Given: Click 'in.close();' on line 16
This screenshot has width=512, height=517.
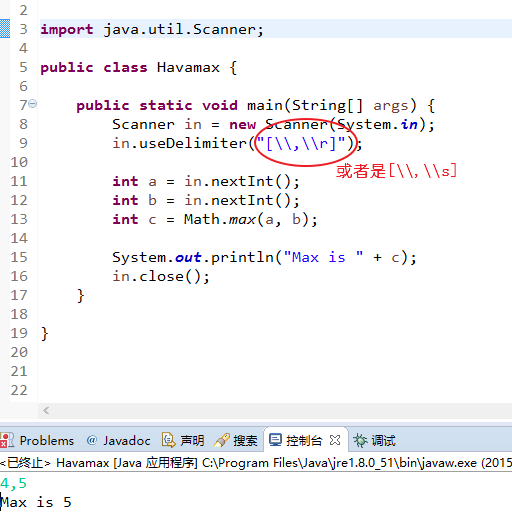Looking at the screenshot, I should pos(161,276).
